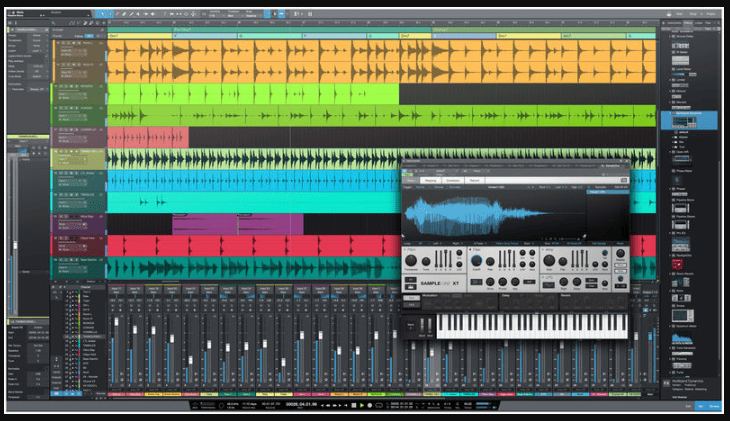This screenshot has width=730, height=421.
Task: Select the Dm7 chord block
Action: coord(415,35)
